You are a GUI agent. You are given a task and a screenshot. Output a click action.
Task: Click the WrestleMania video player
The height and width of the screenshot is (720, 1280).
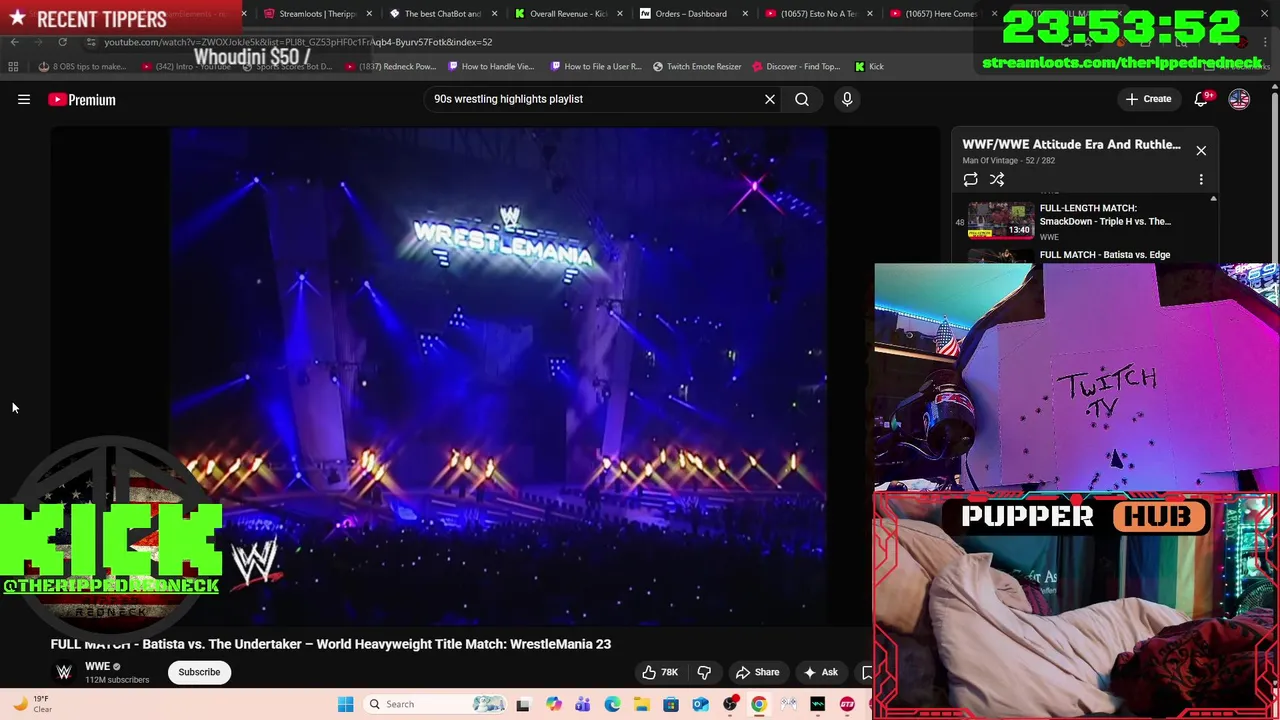(497, 375)
